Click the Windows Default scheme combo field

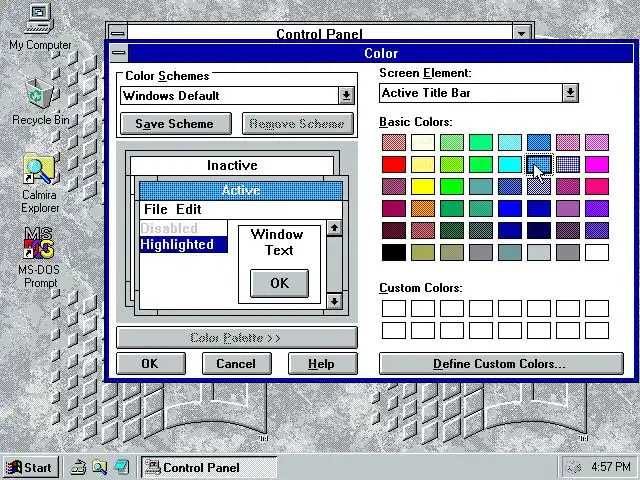229,96
